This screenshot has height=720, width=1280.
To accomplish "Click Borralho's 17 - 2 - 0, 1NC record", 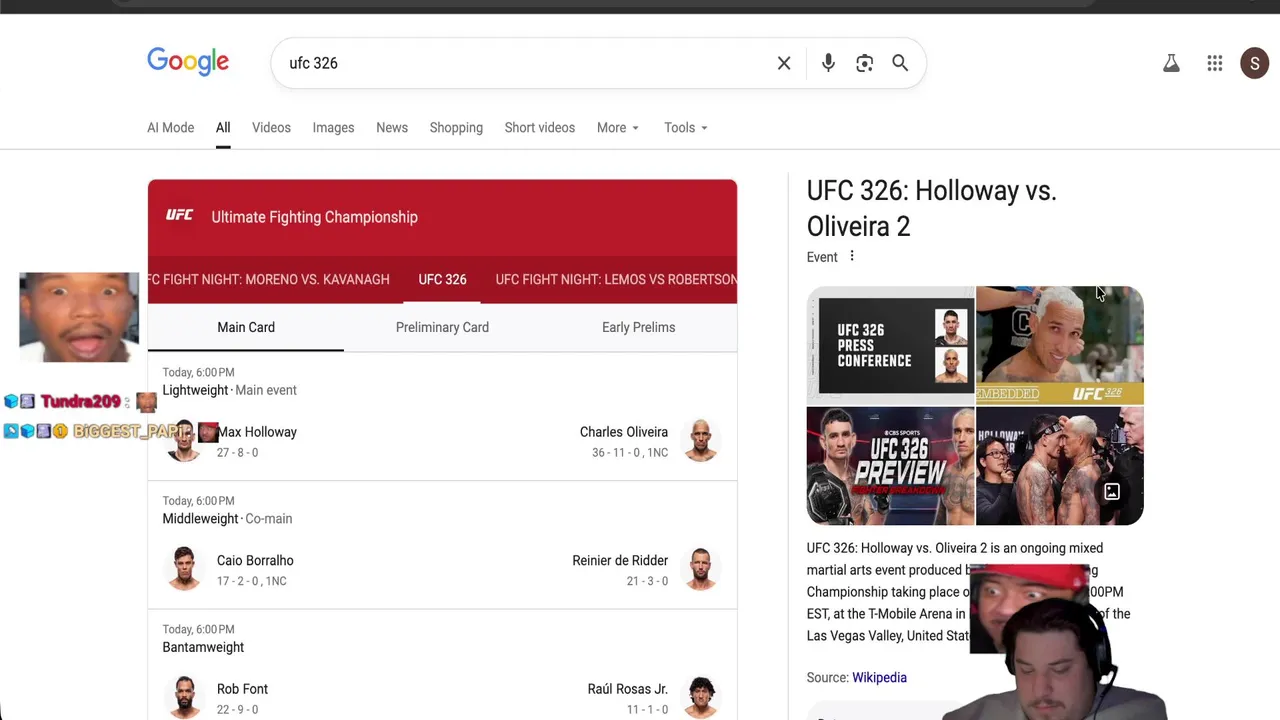I will pyautogui.click(x=252, y=581).
